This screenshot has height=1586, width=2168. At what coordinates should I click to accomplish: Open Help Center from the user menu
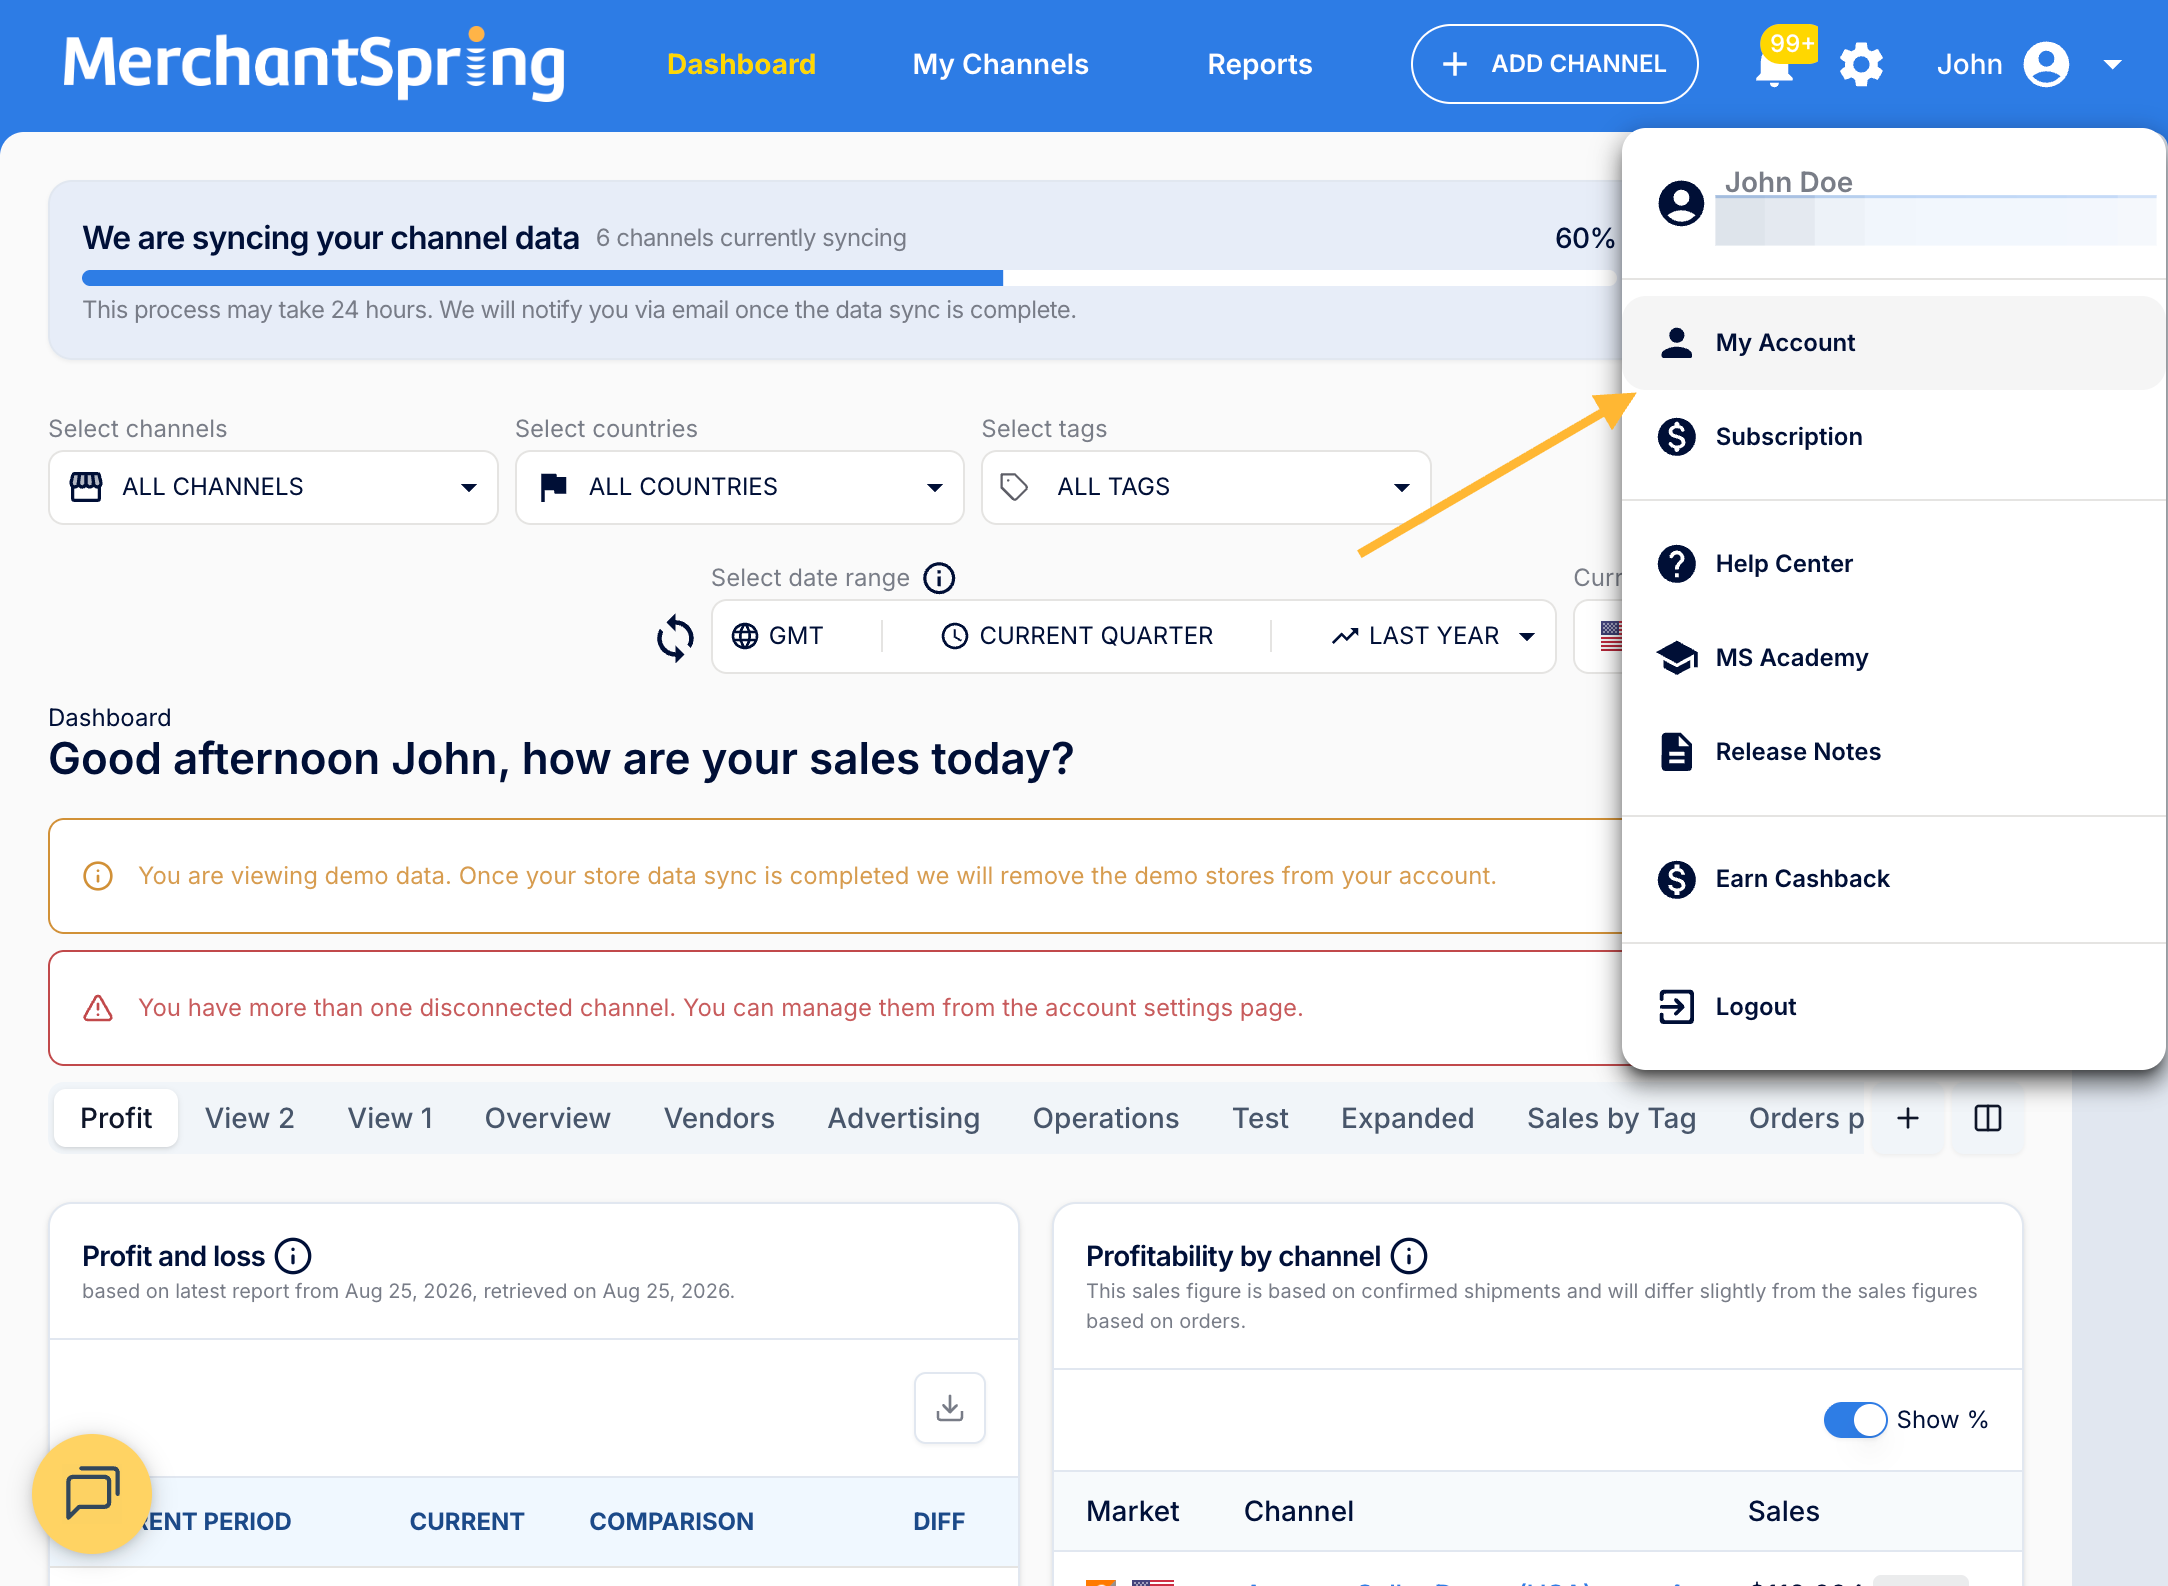pos(1894,564)
